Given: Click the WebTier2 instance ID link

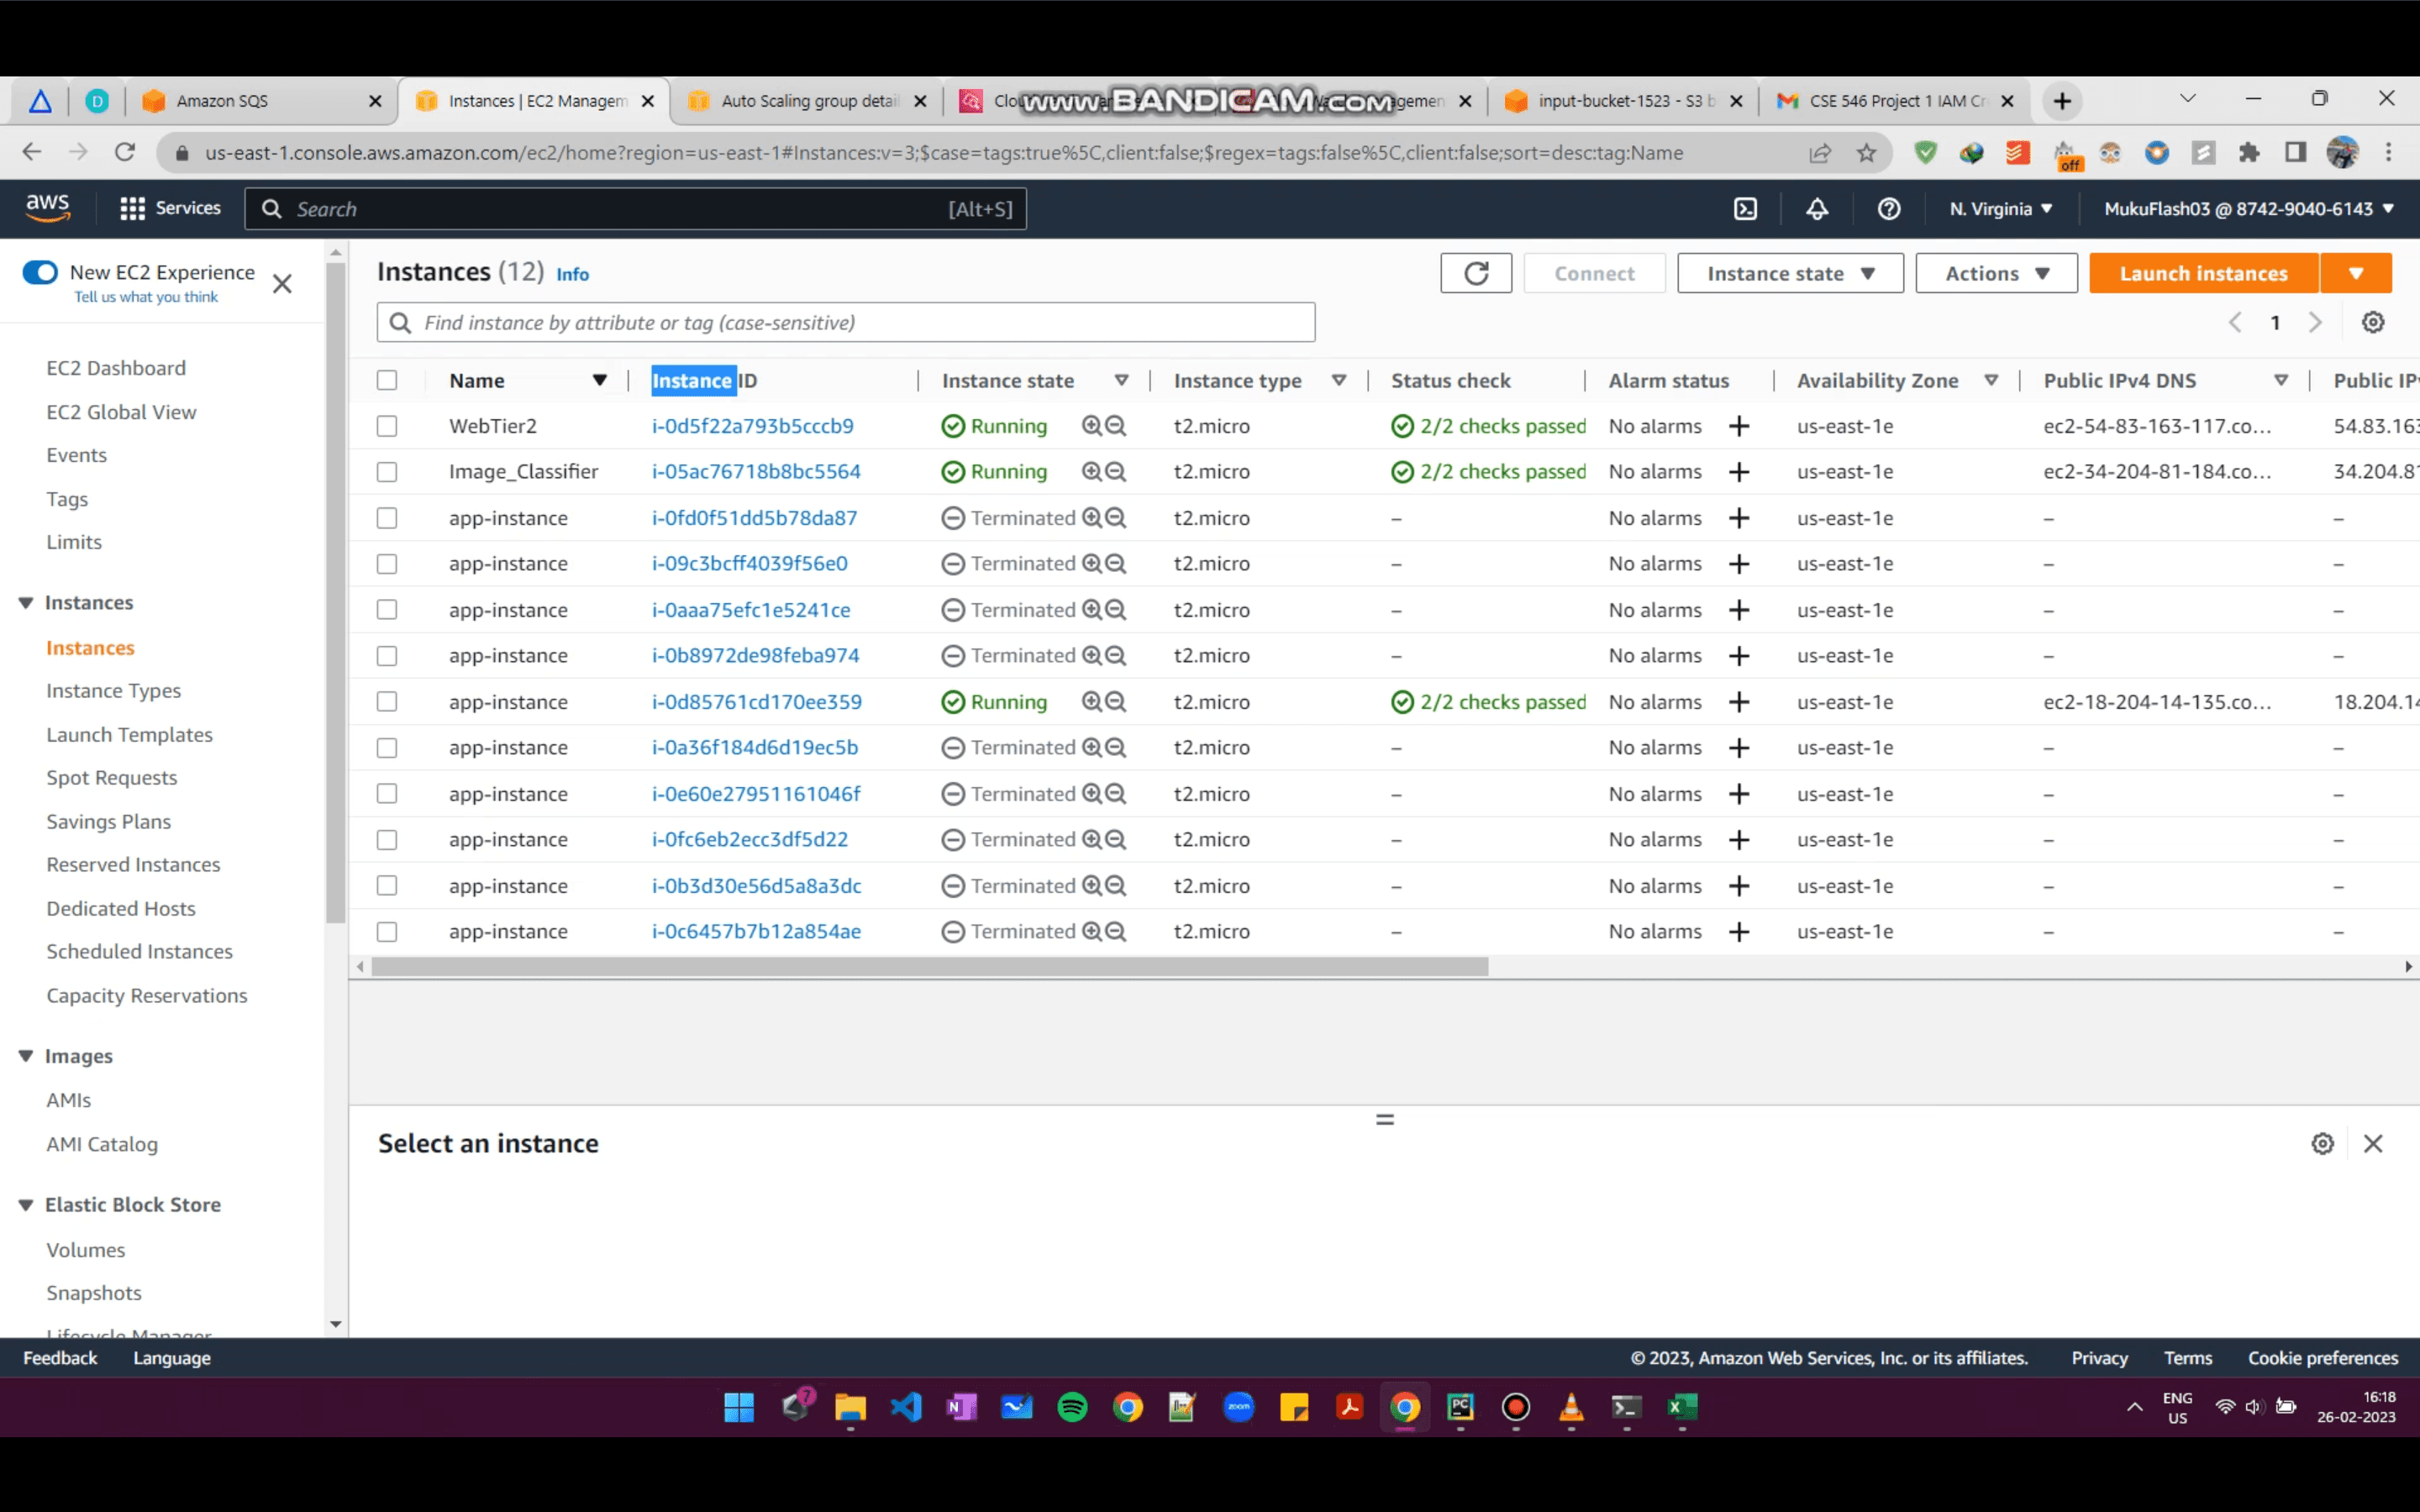Looking at the screenshot, I should point(753,425).
